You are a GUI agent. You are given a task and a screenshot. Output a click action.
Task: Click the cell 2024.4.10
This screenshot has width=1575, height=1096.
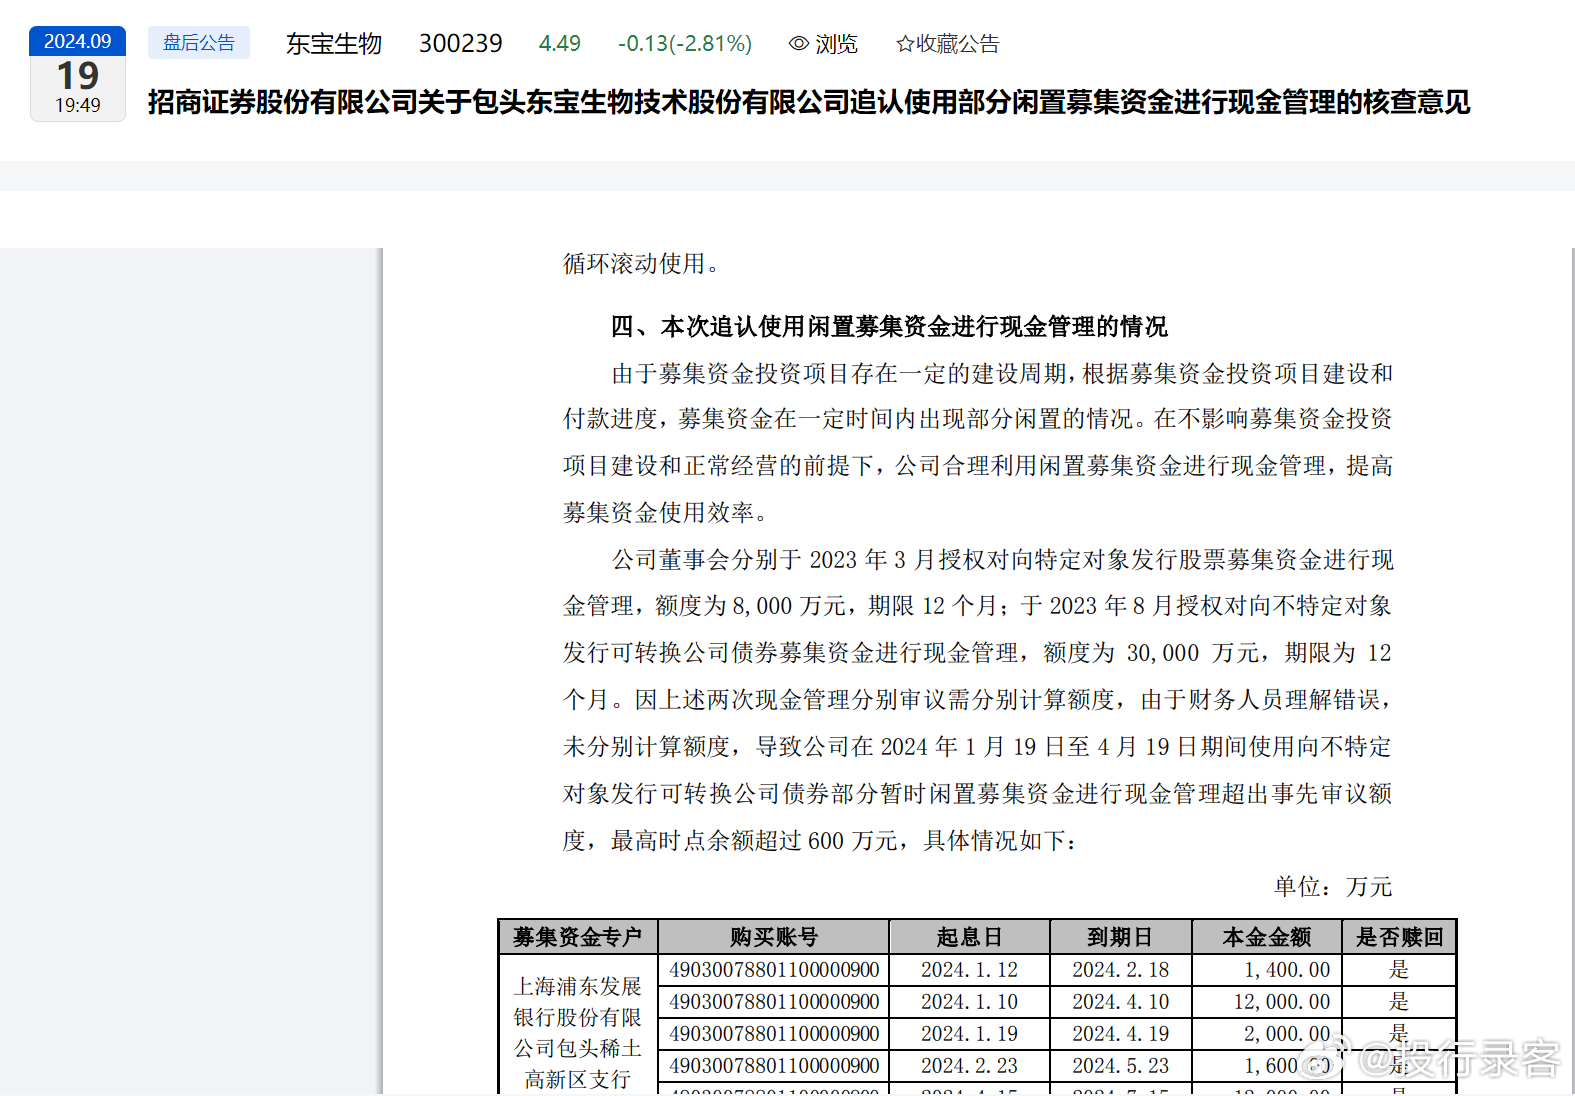(1120, 1002)
